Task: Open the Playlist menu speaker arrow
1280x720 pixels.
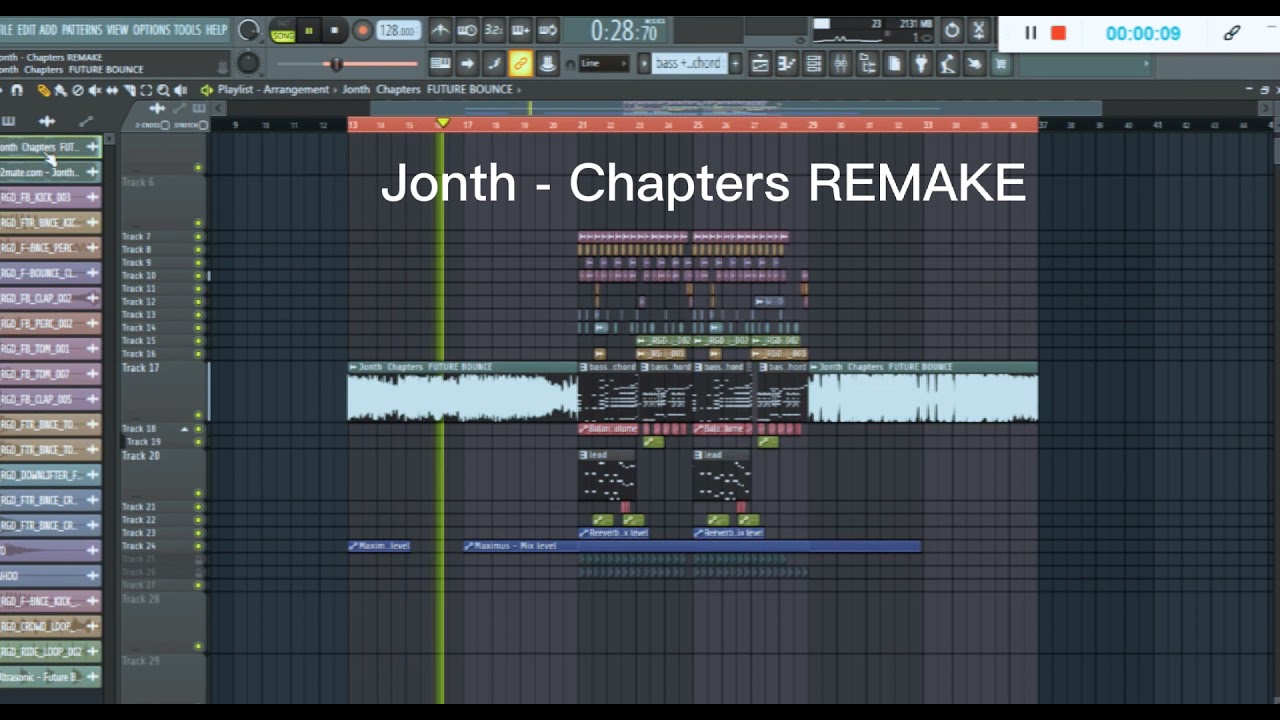Action: [207, 90]
